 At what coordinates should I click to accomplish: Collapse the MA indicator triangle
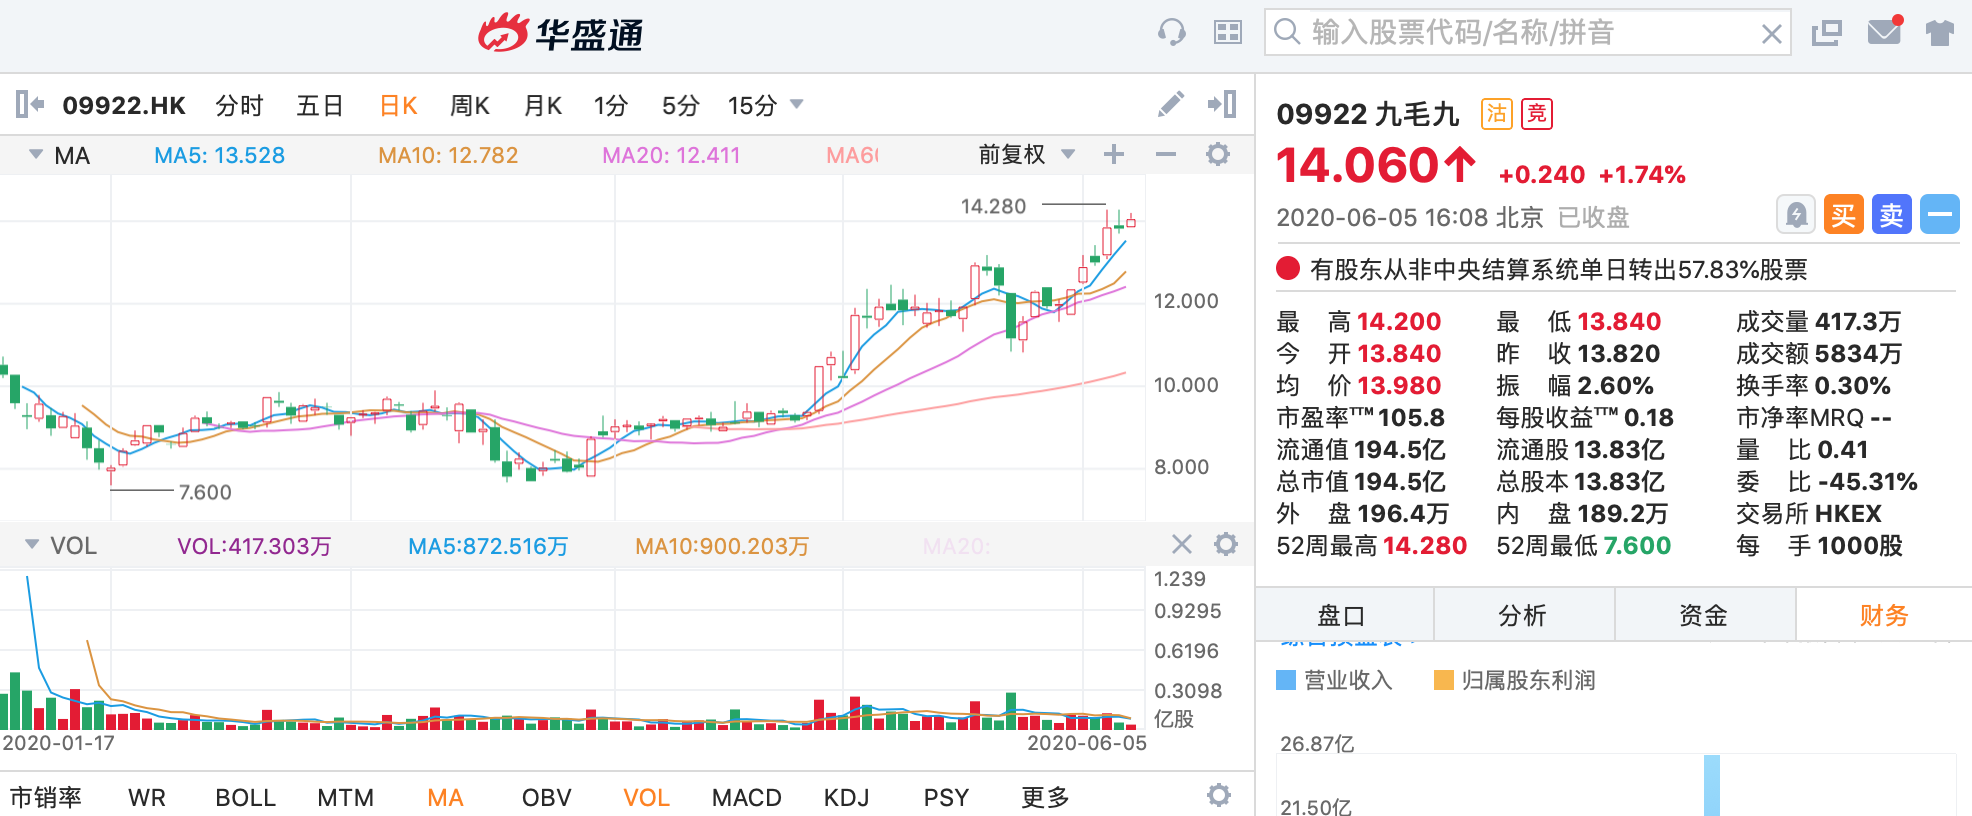click(36, 155)
